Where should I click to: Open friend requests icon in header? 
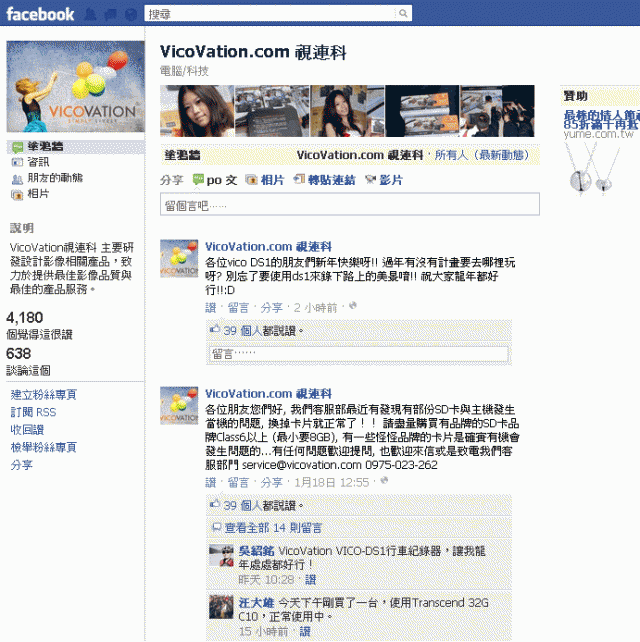coord(90,14)
